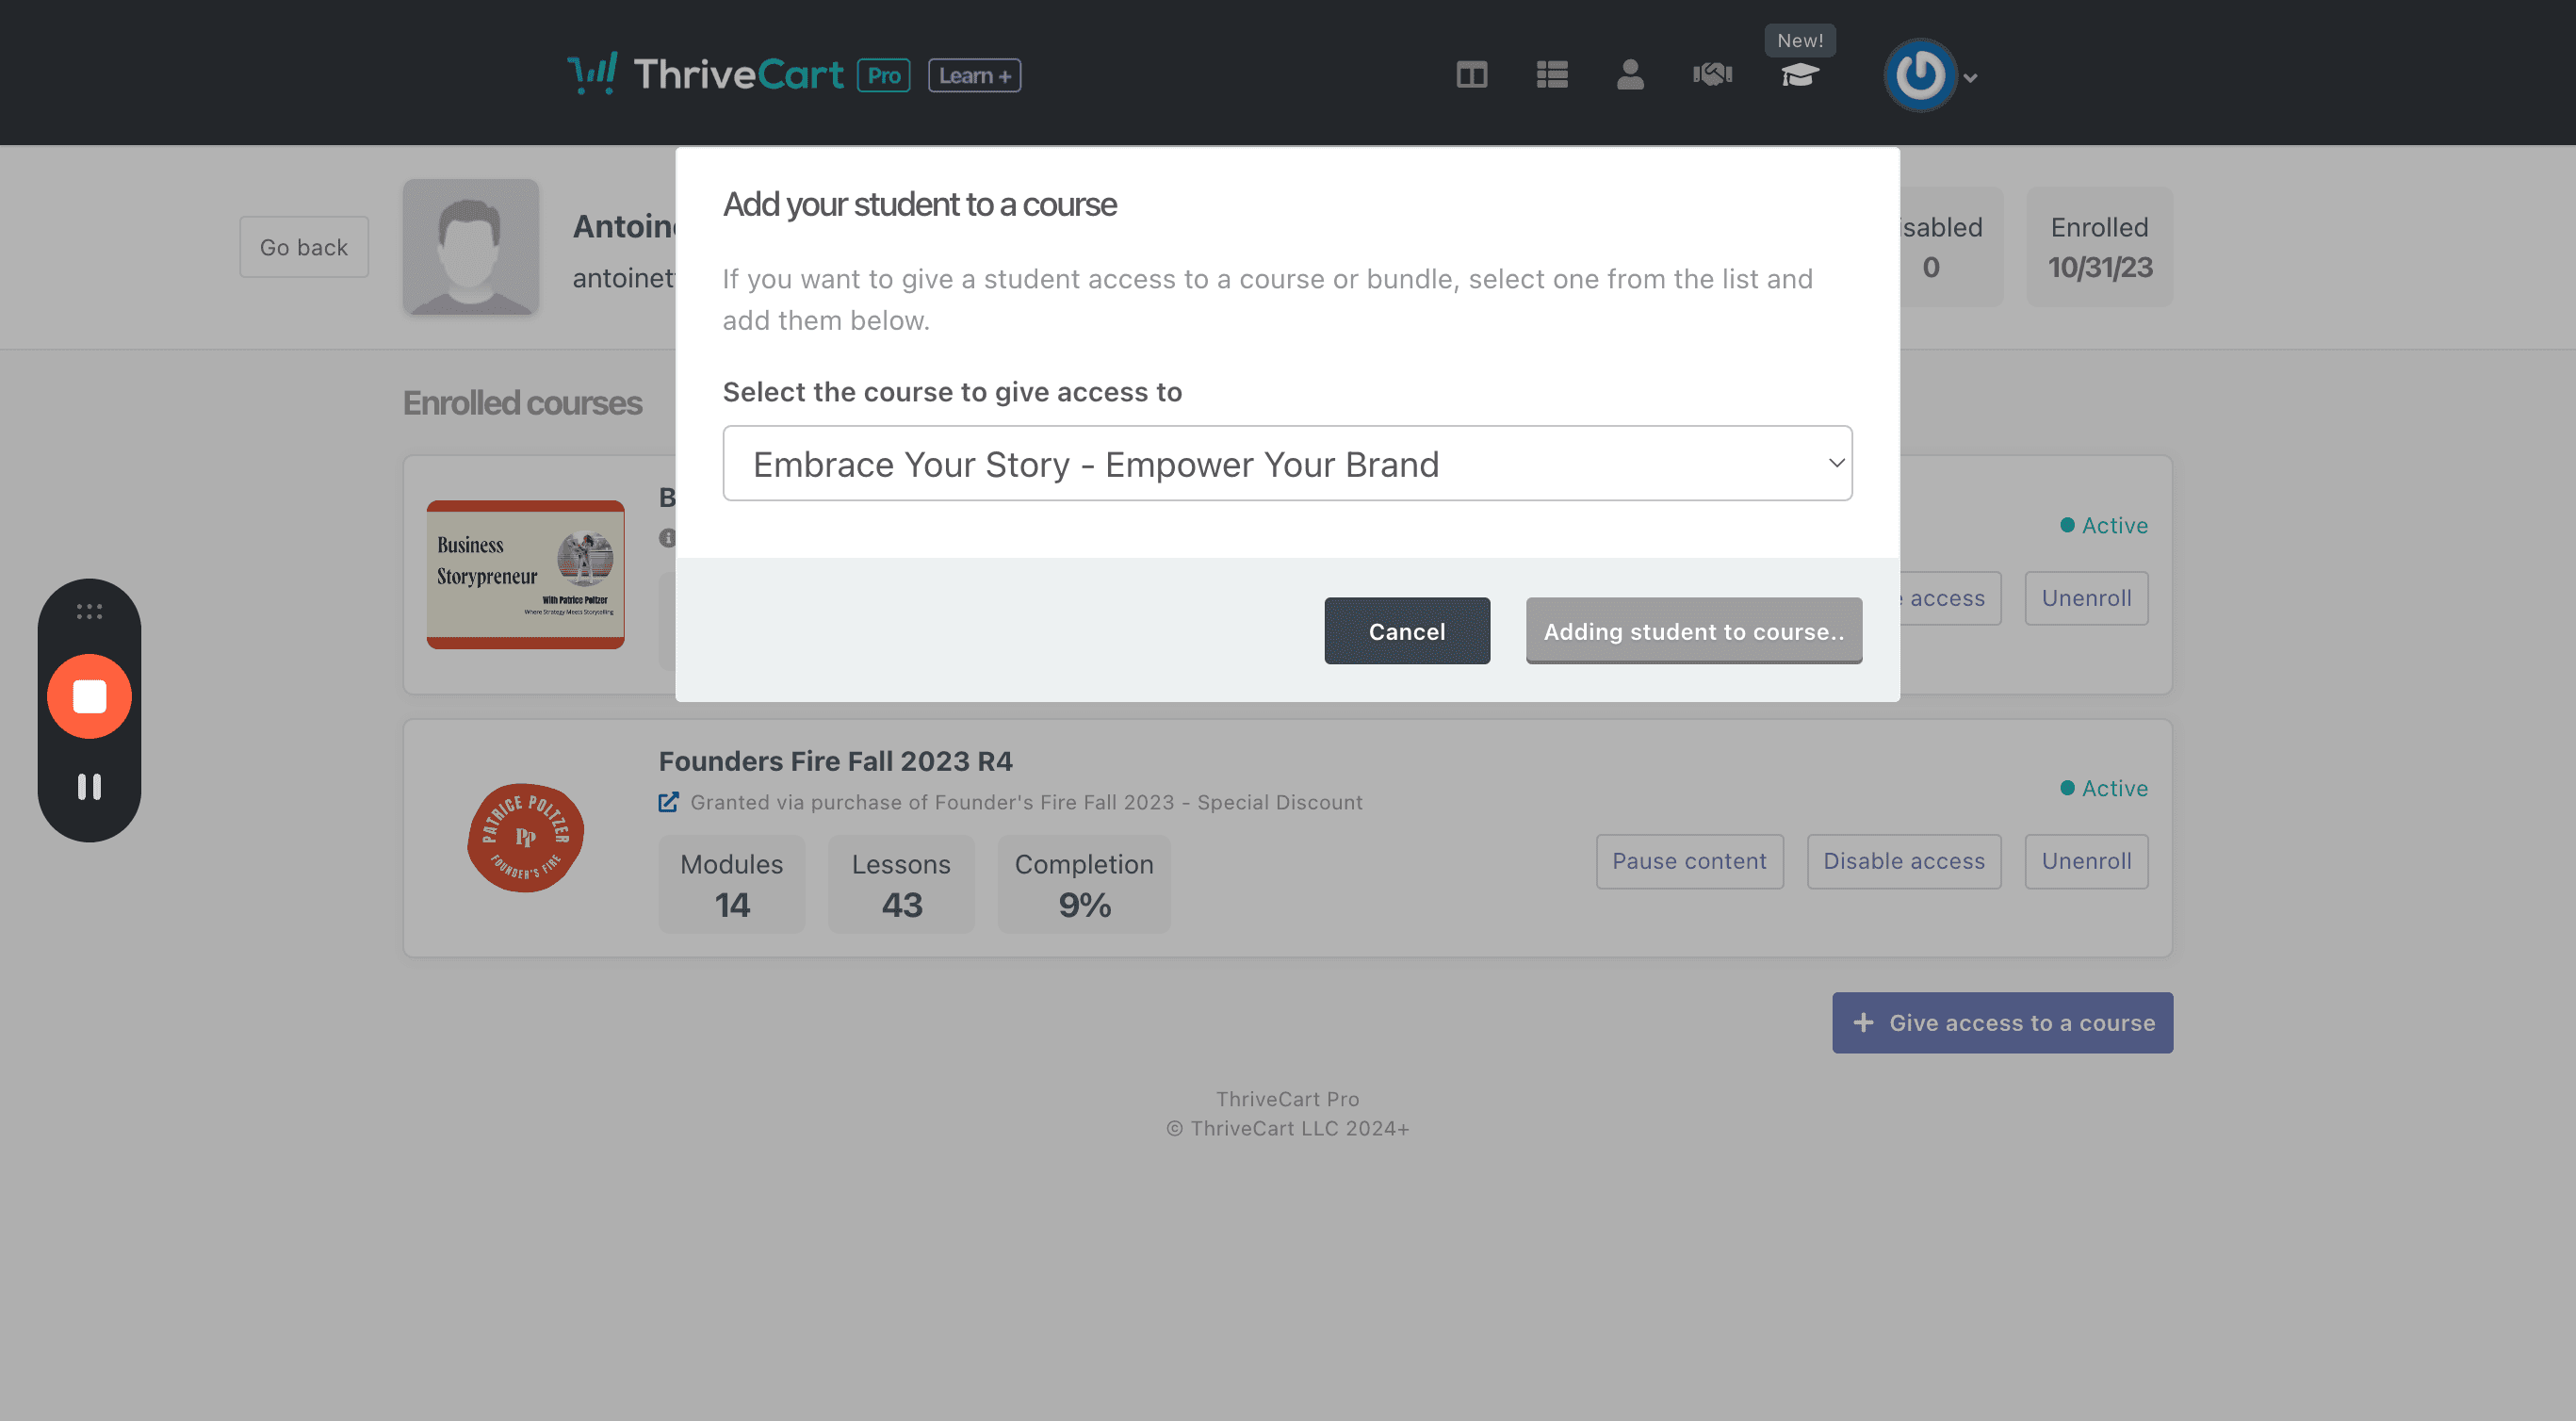The image size is (2576, 1421).
Task: Click the Granted via purchase text
Action: 1026,802
